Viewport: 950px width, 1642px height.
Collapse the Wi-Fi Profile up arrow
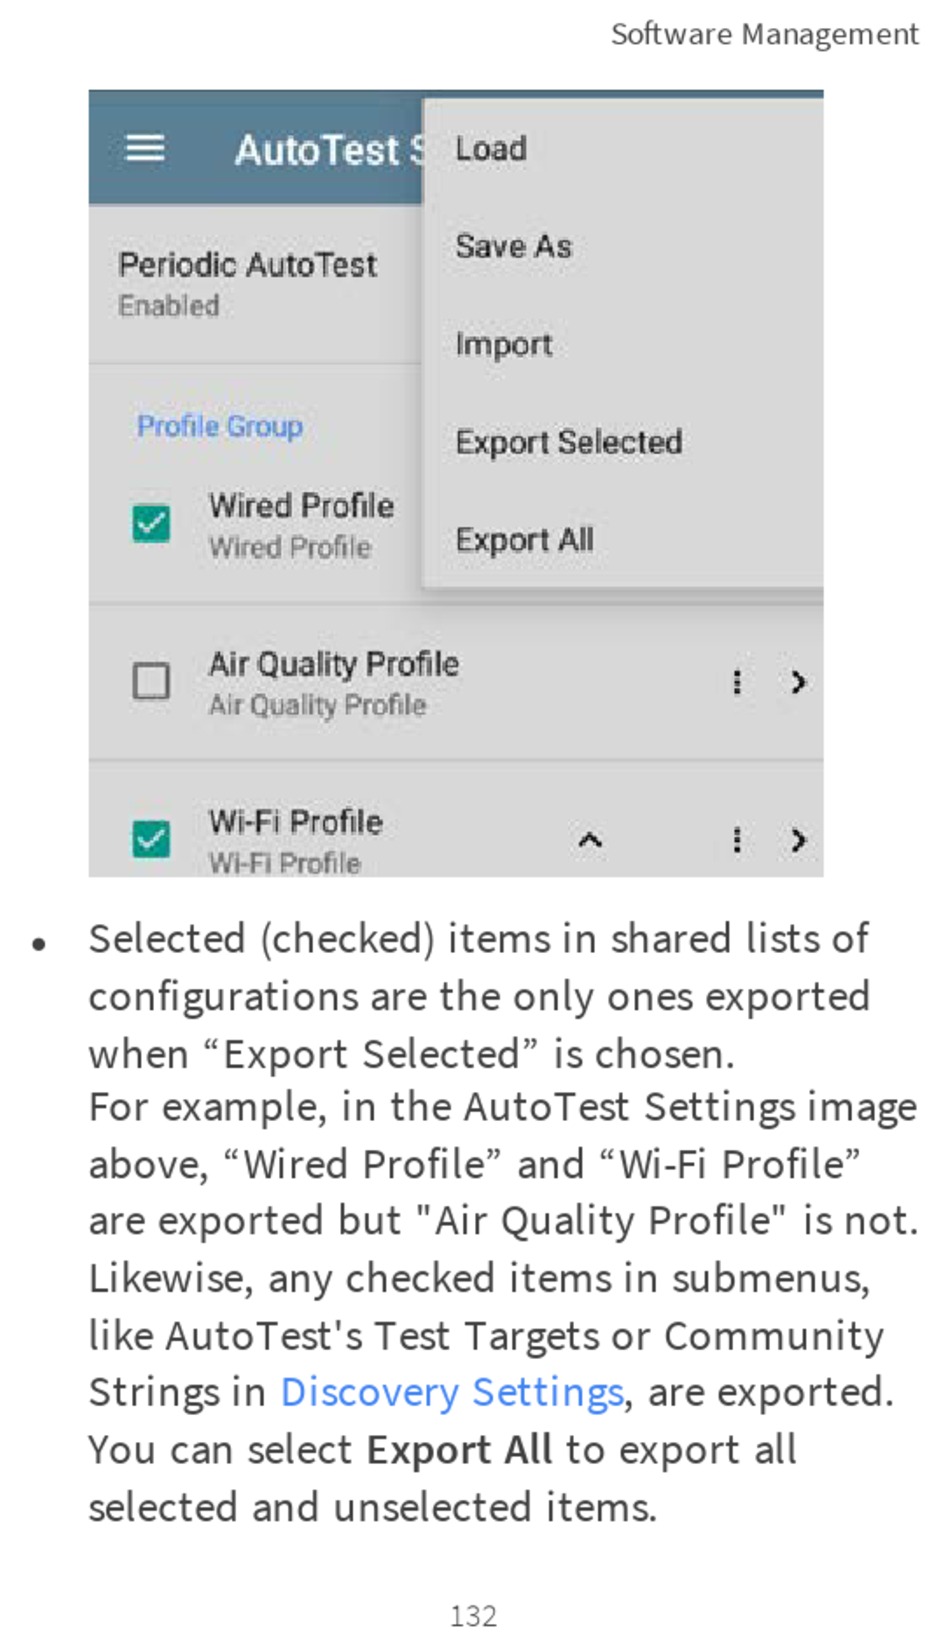coord(590,840)
